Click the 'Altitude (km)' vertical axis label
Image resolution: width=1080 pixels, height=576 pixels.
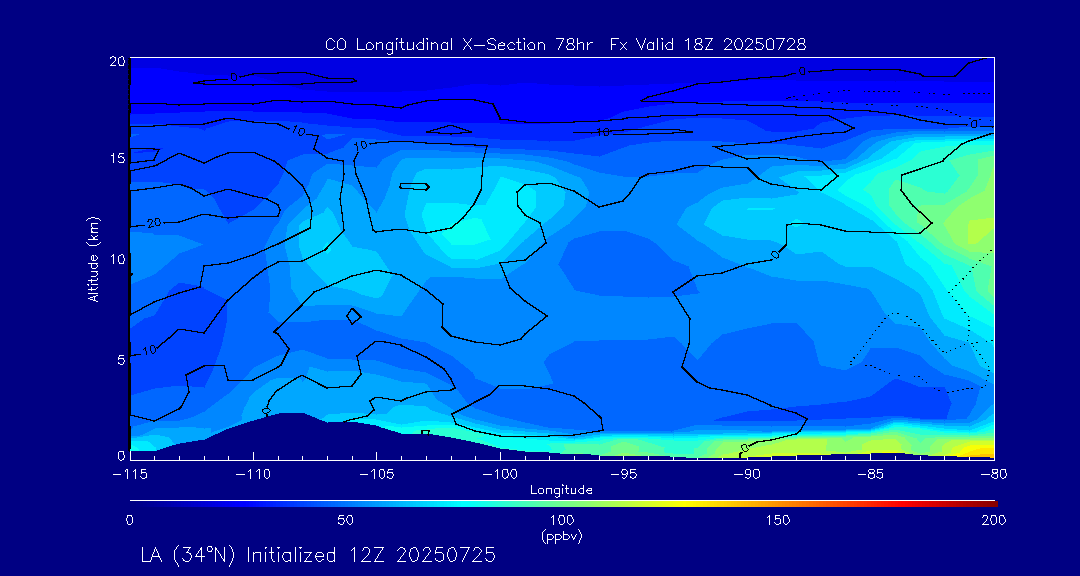(x=93, y=259)
